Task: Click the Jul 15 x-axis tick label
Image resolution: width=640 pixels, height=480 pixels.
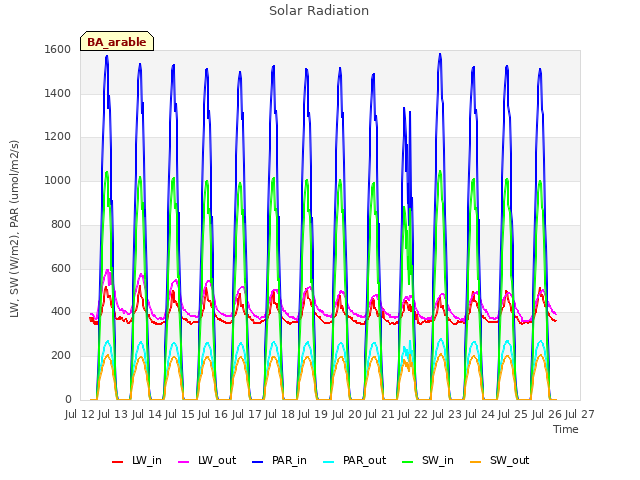Action: tap(180, 414)
